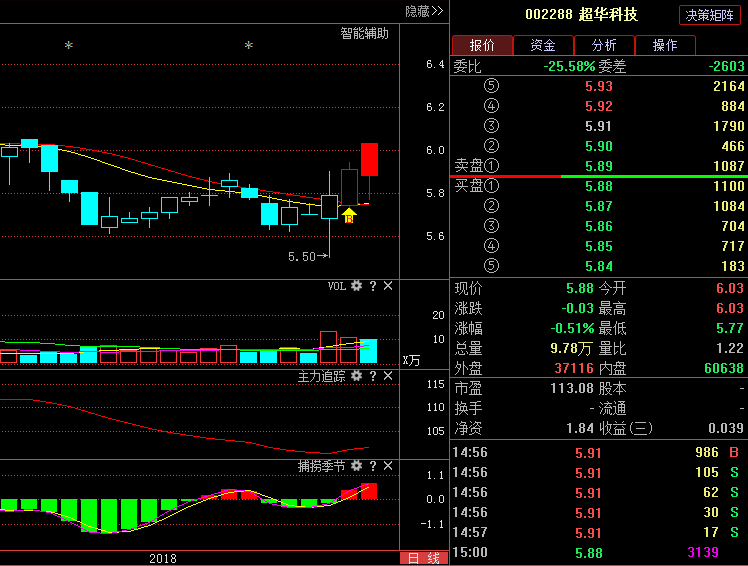Close the 捕捞季节 indicator panel
Screen dimensions: 748x566
click(388, 466)
